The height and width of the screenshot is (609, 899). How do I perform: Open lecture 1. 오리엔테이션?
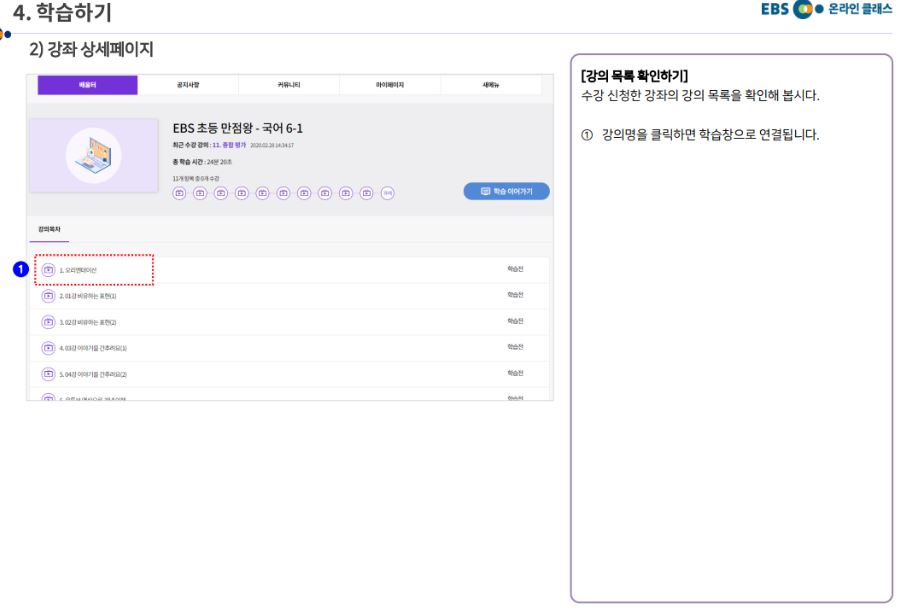click(x=78, y=270)
